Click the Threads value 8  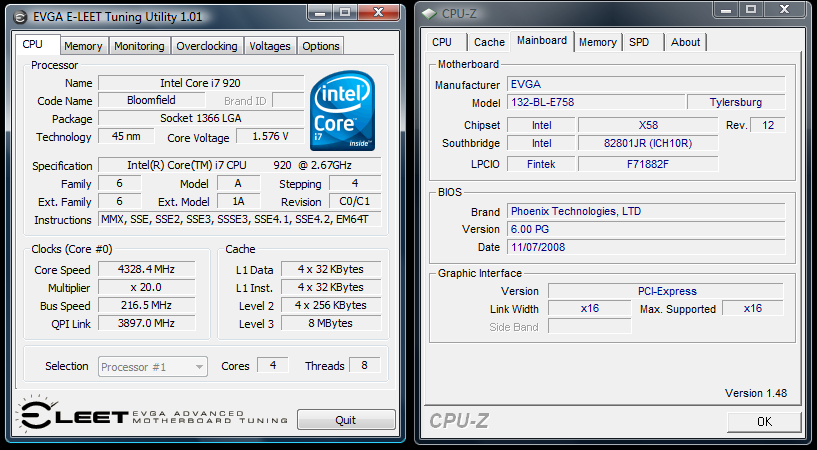364,365
